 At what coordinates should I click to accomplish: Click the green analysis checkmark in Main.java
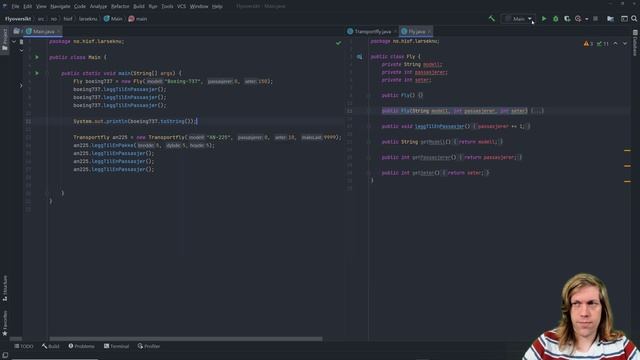point(338,42)
